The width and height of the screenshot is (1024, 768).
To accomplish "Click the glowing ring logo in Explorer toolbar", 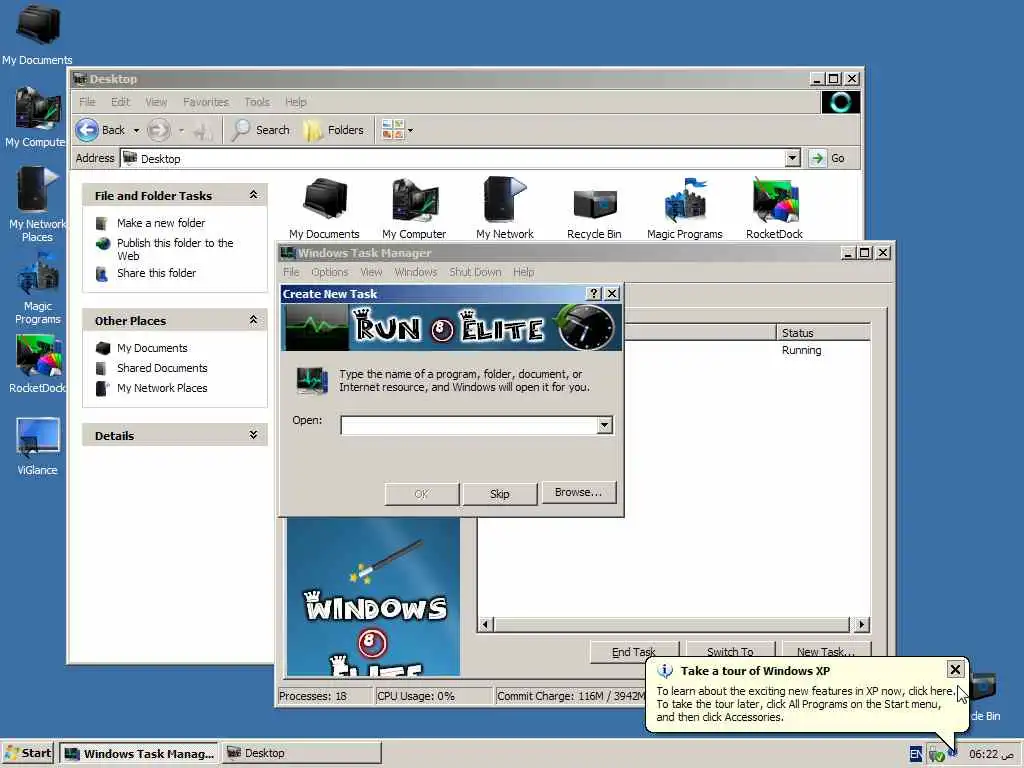I will tap(840, 102).
